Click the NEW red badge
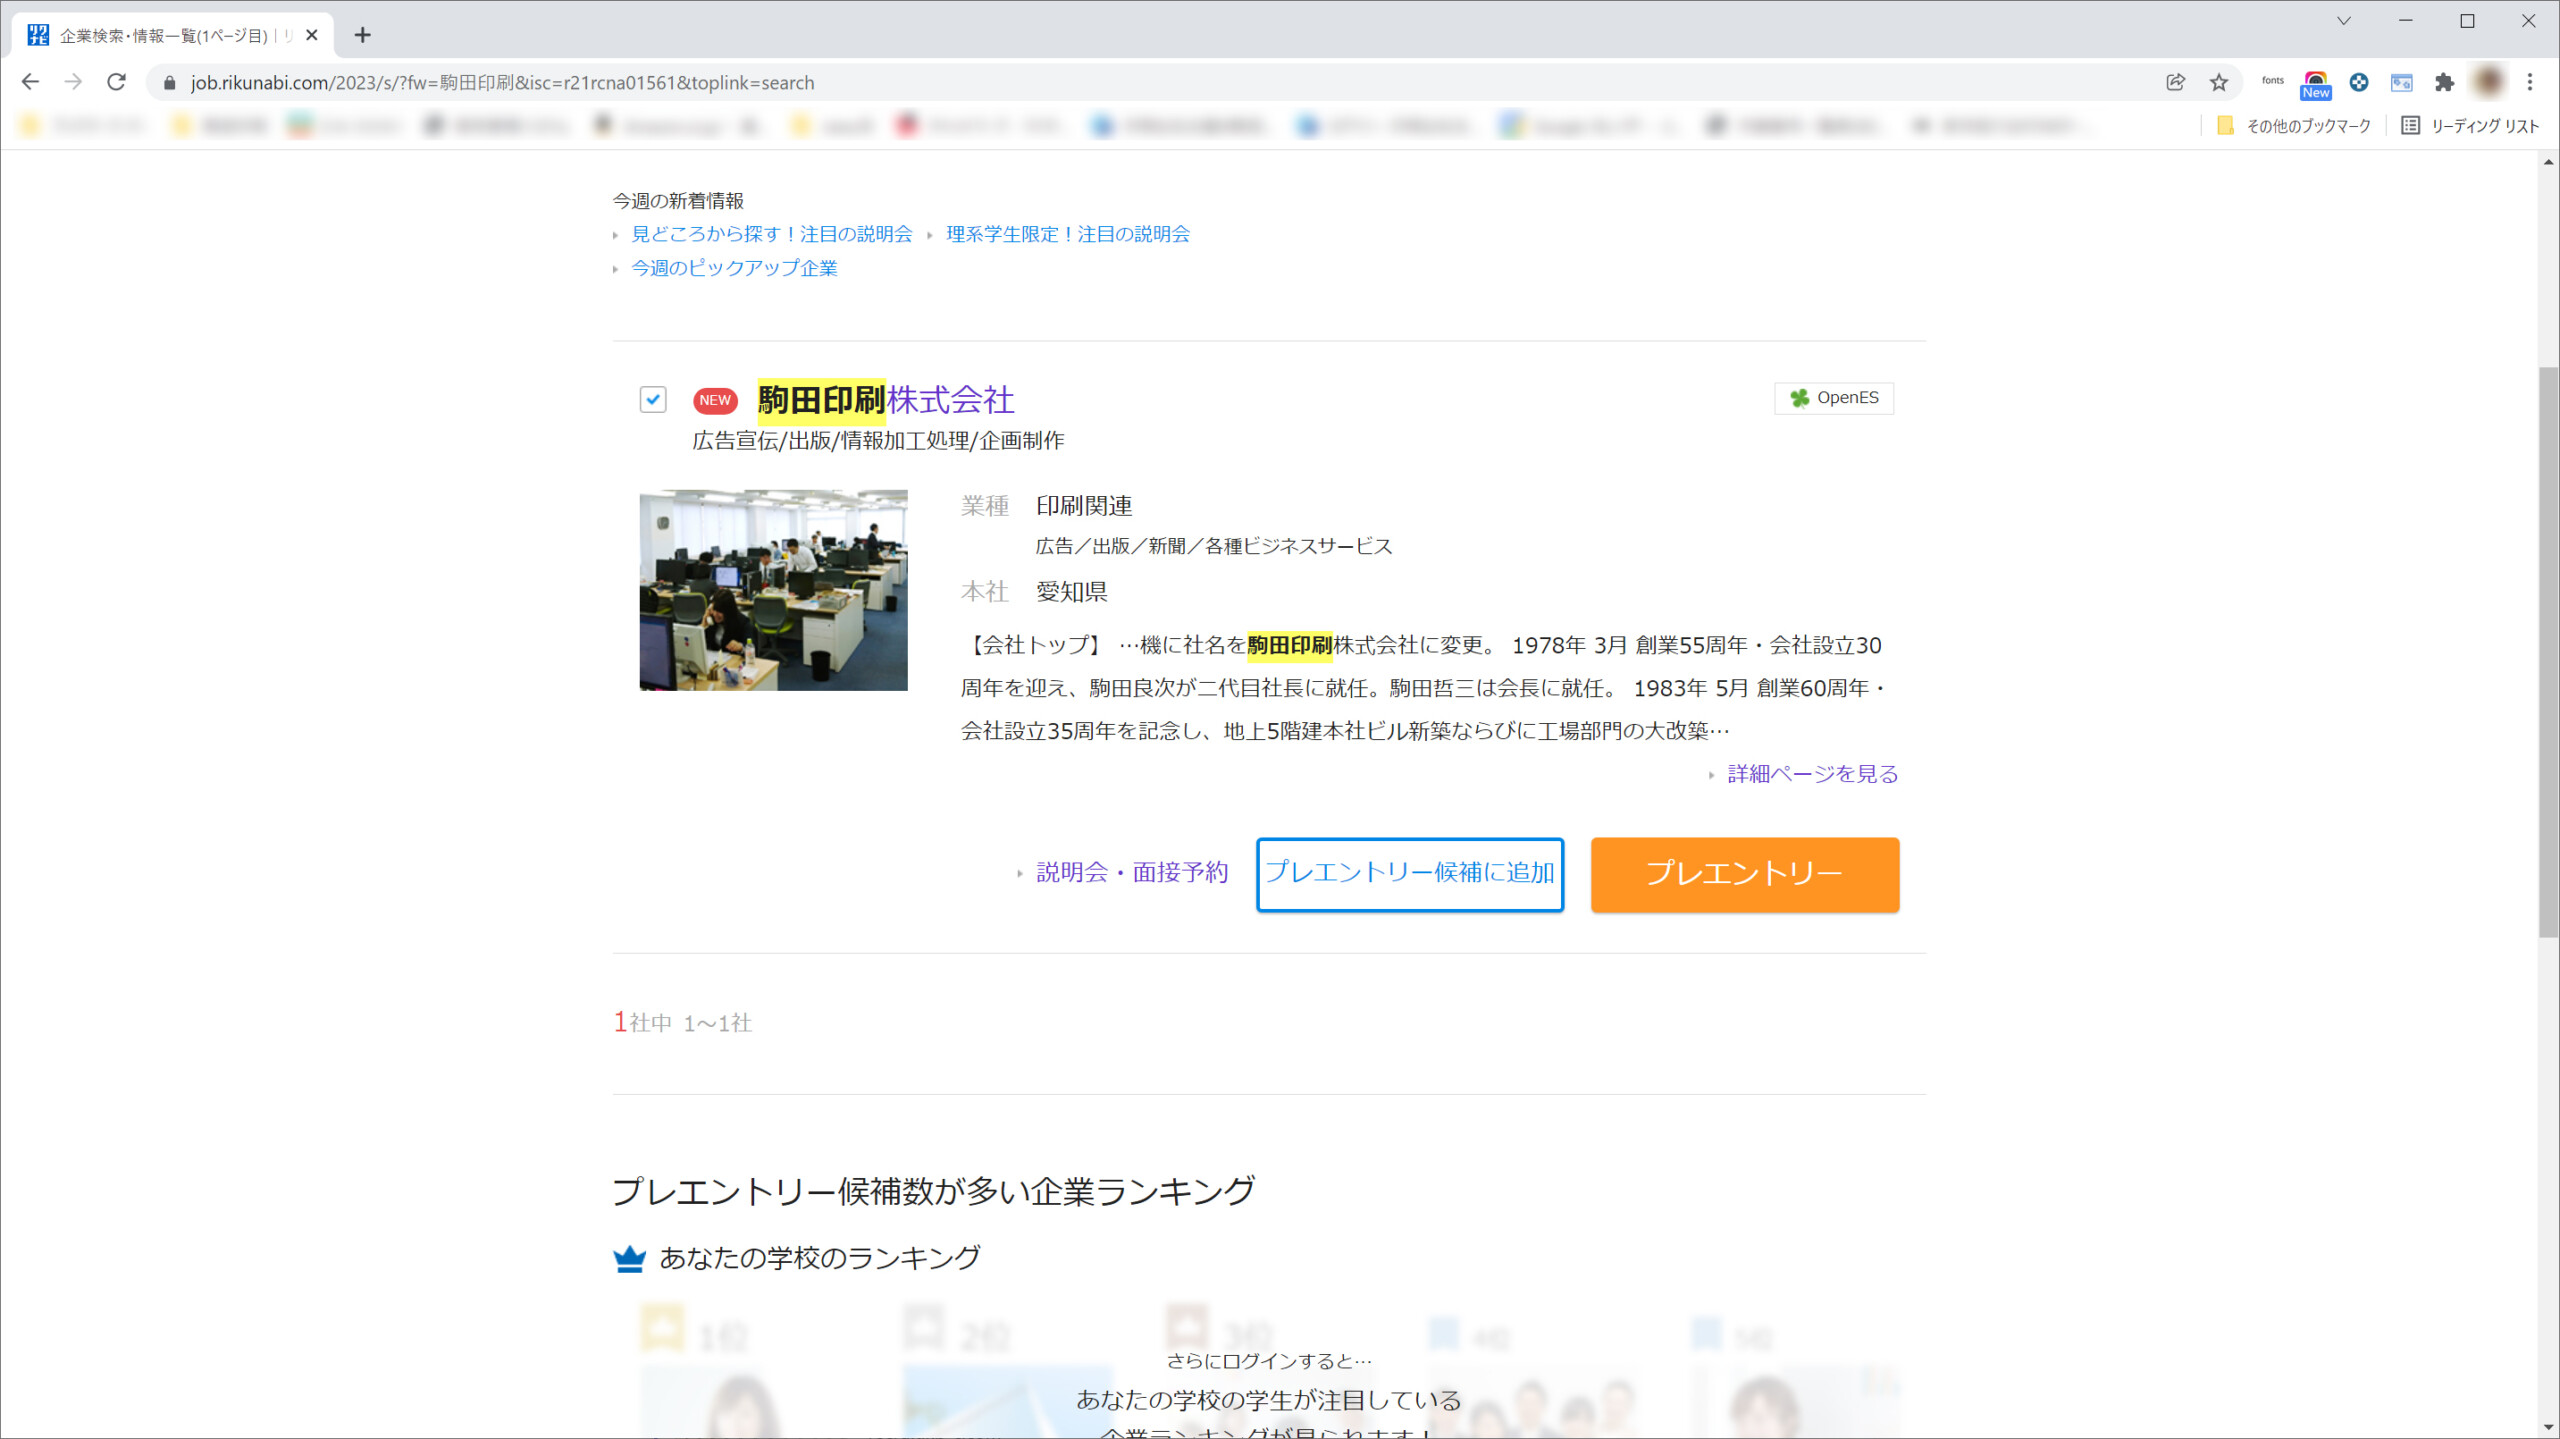 coord(715,400)
